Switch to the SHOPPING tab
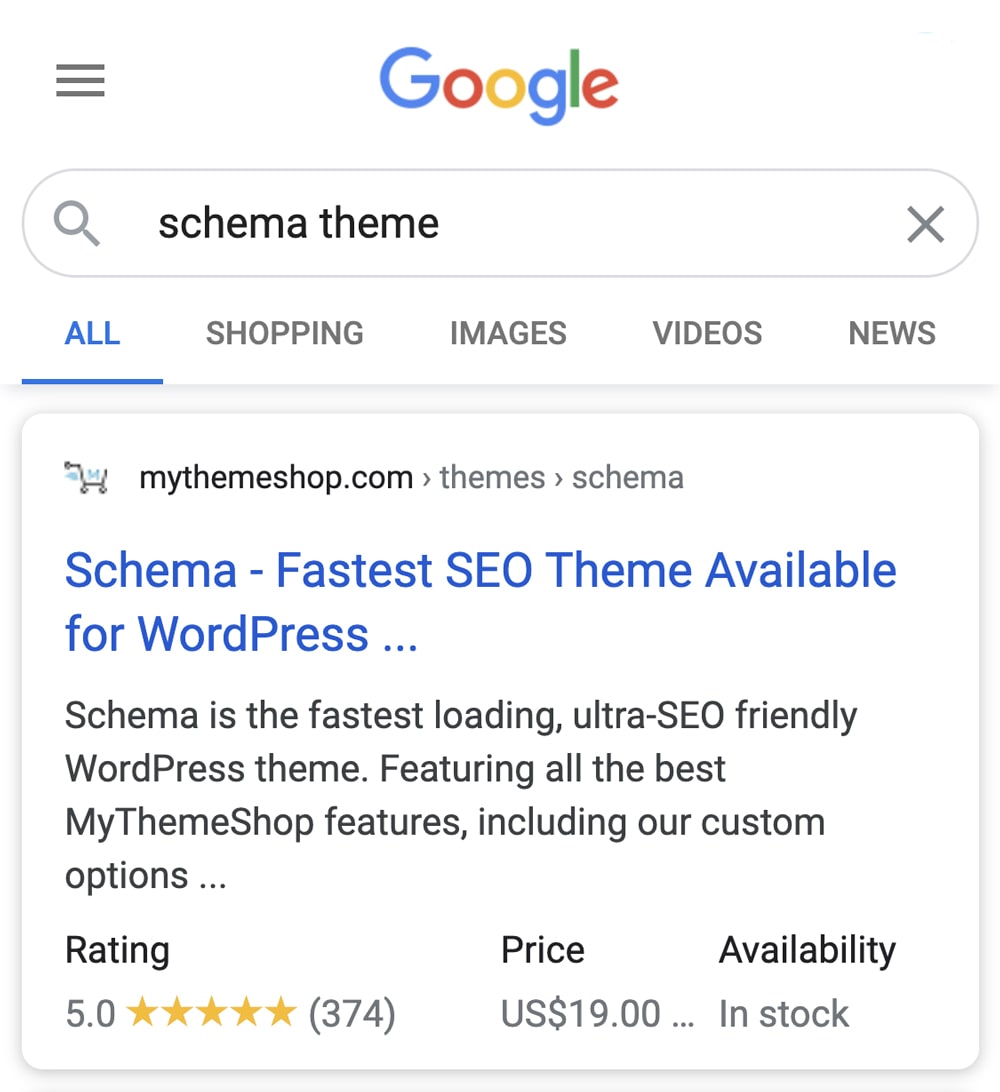 [x=284, y=333]
